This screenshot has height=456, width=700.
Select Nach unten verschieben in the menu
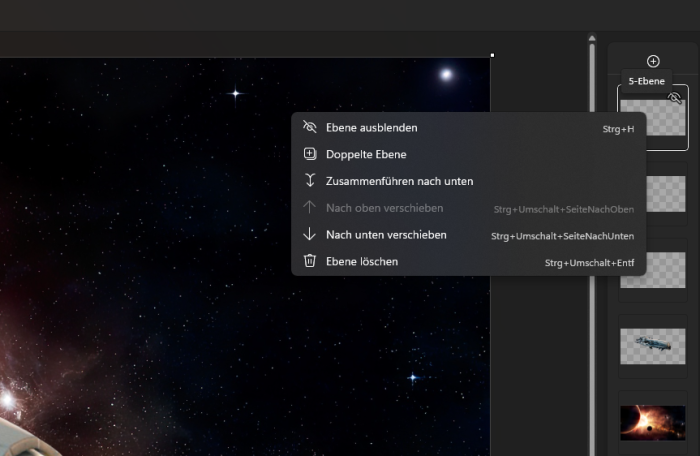click(x=386, y=235)
